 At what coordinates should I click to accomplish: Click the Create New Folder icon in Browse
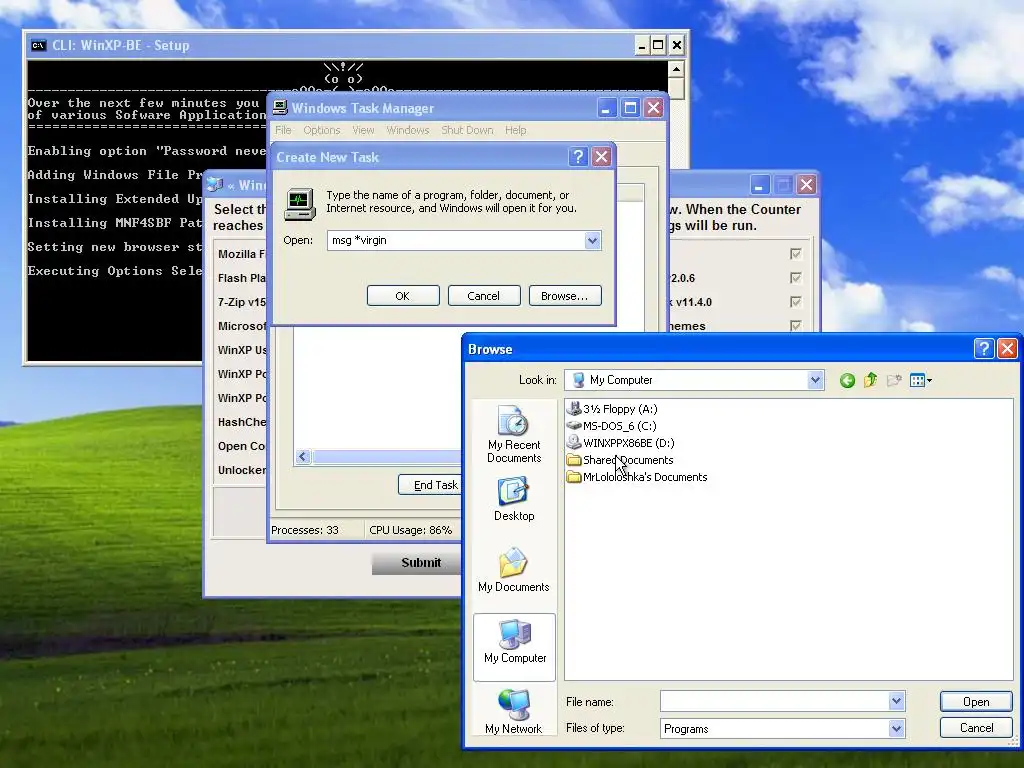click(894, 380)
